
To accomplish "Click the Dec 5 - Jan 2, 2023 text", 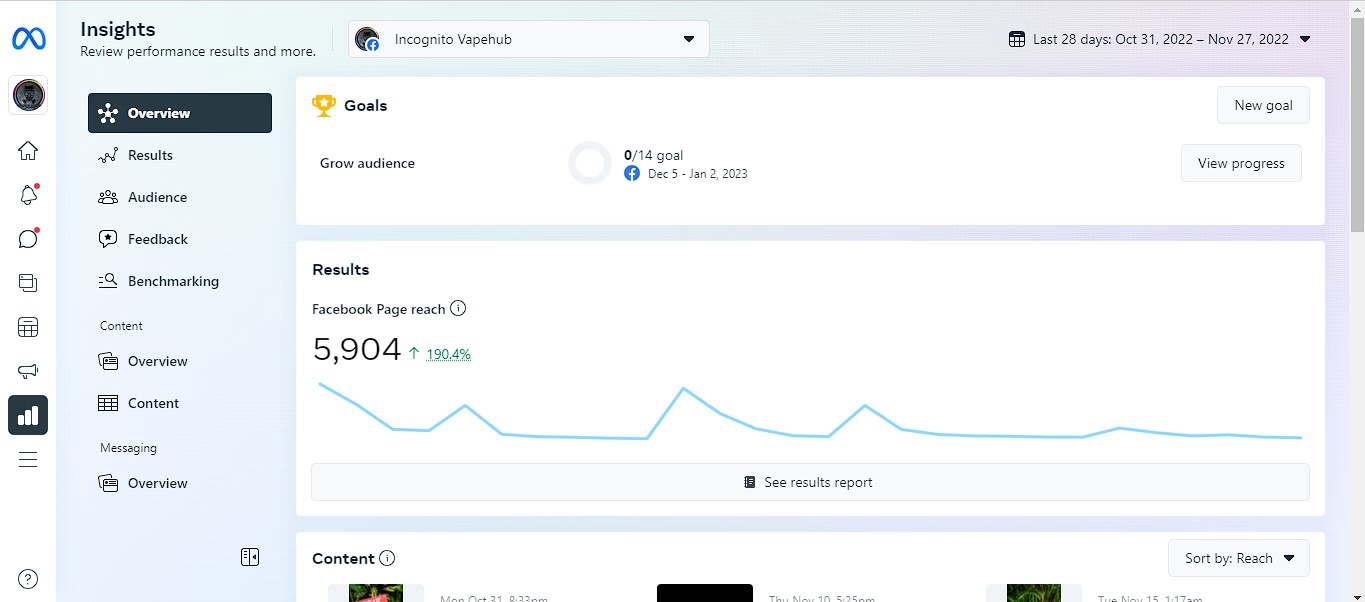I will [698, 174].
